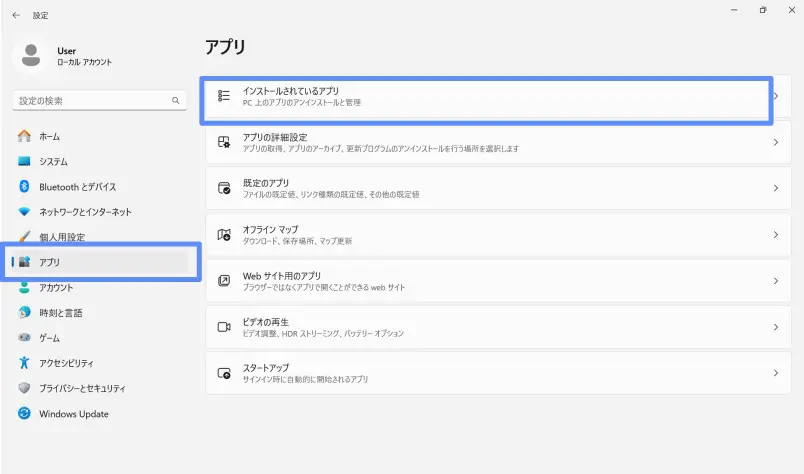Open インストールされているアプリ page
The height and width of the screenshot is (474, 804).
click(x=498, y=96)
